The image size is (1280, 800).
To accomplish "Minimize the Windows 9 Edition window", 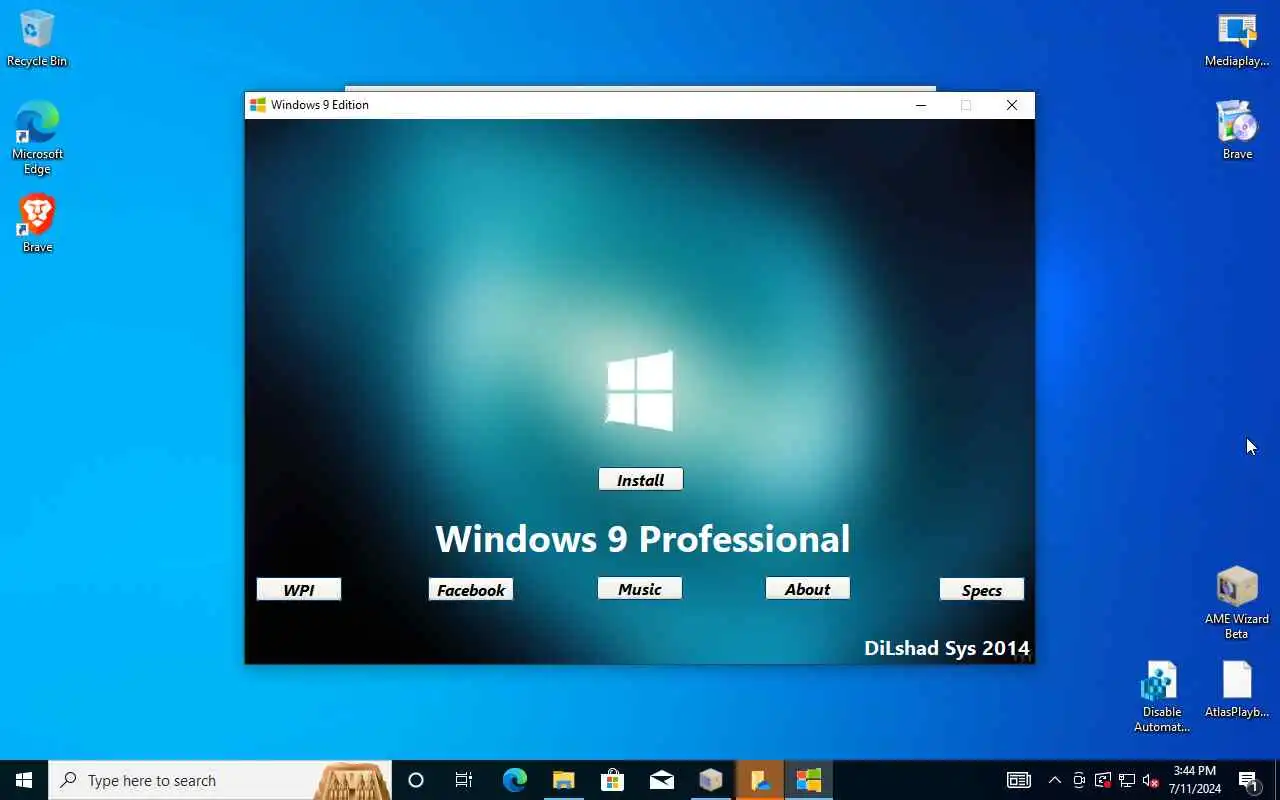I will point(920,105).
